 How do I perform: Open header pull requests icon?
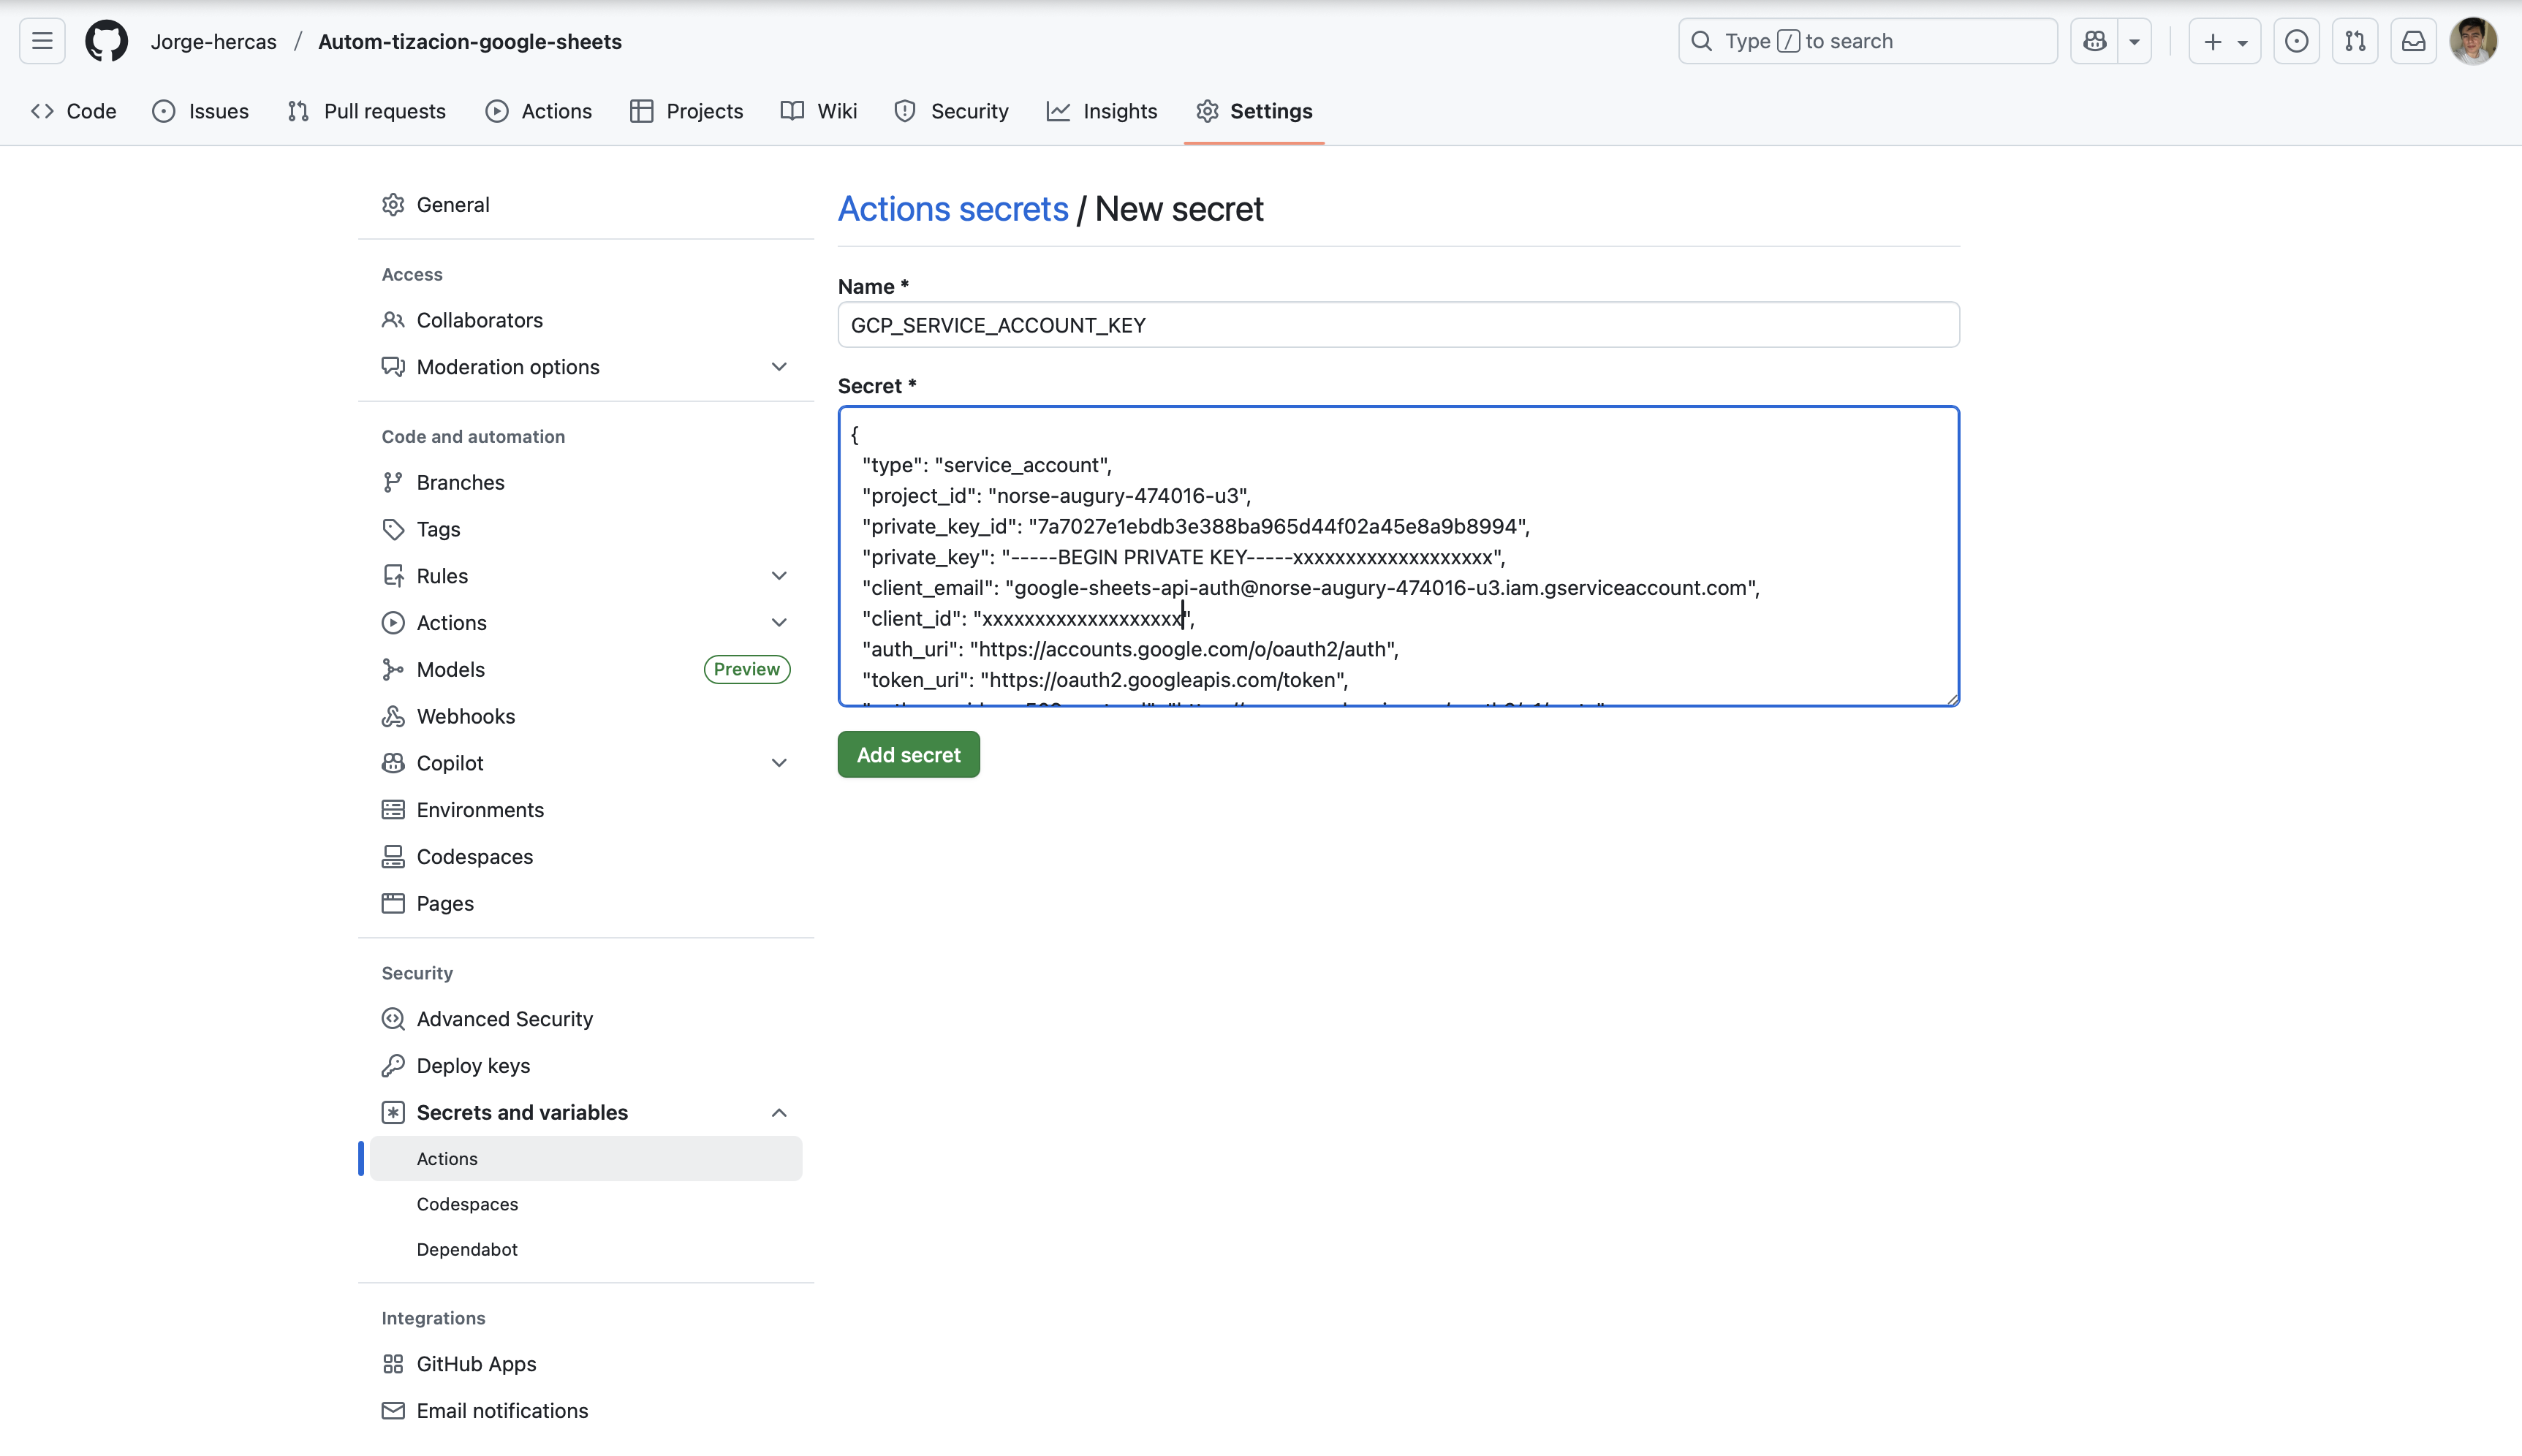pyautogui.click(x=2355, y=41)
